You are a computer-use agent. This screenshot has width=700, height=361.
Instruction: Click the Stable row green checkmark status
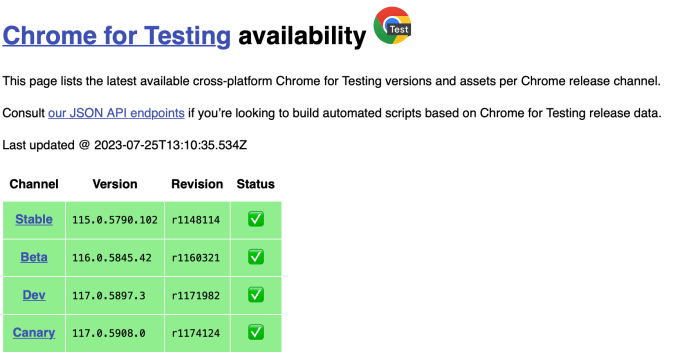pos(256,219)
